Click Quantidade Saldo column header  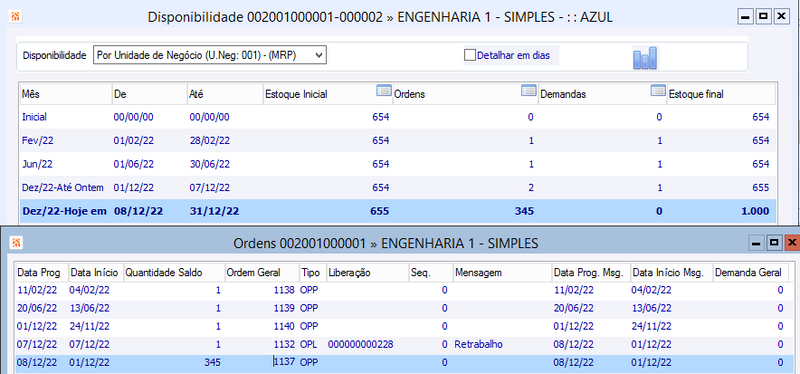(174, 273)
